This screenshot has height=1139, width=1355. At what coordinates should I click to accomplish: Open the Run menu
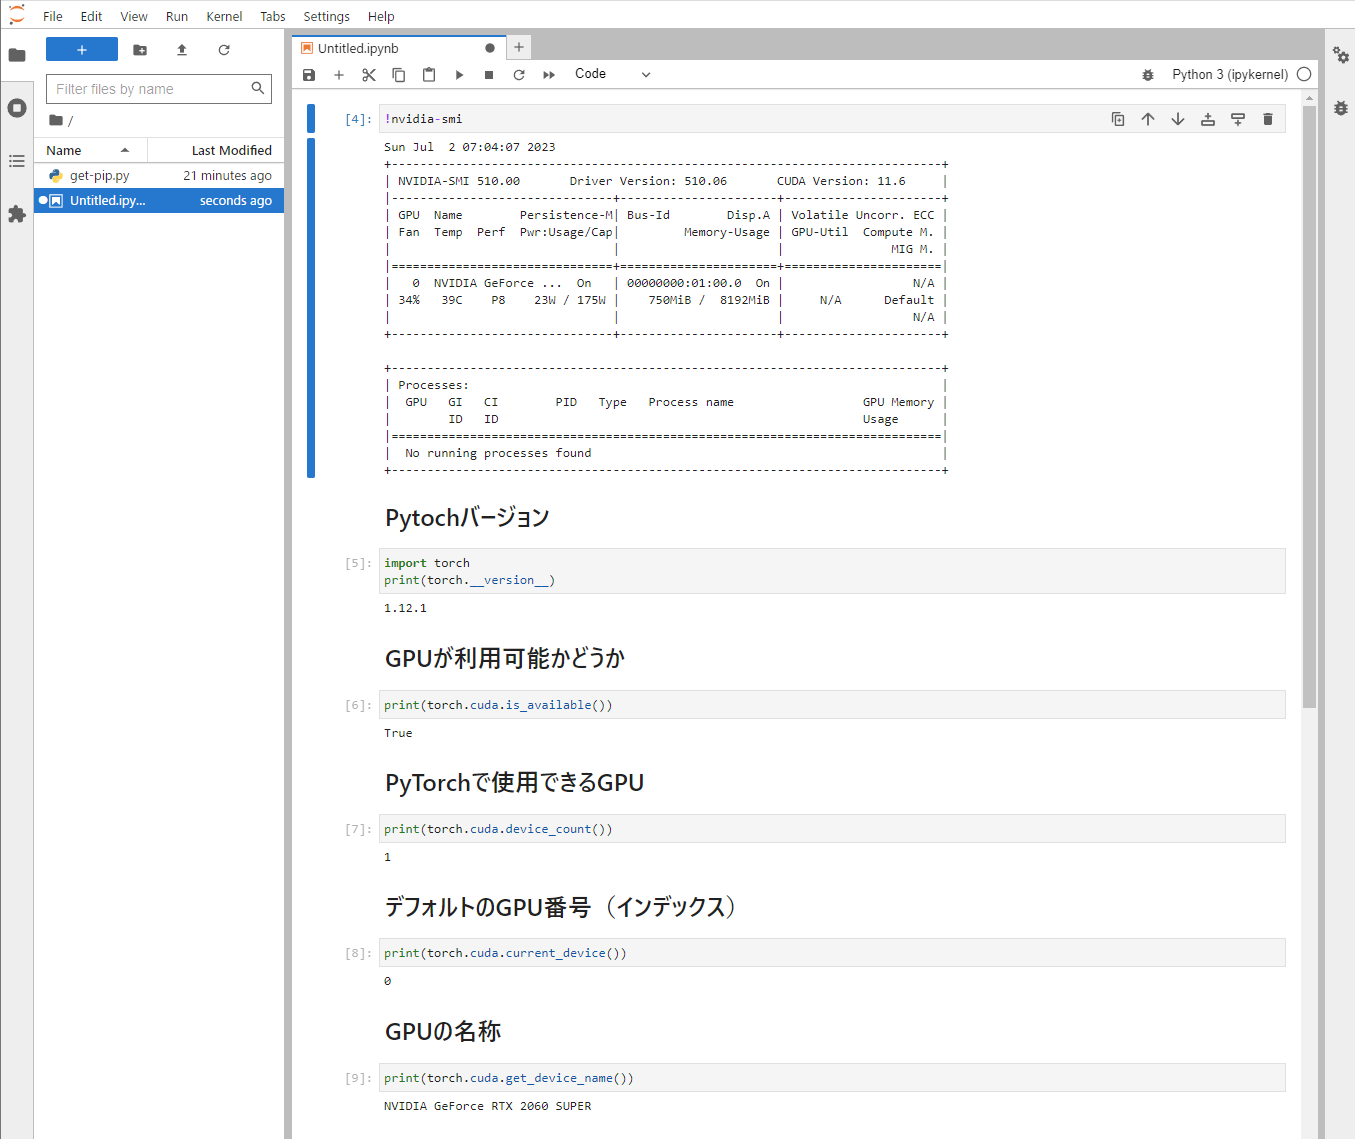tap(177, 16)
